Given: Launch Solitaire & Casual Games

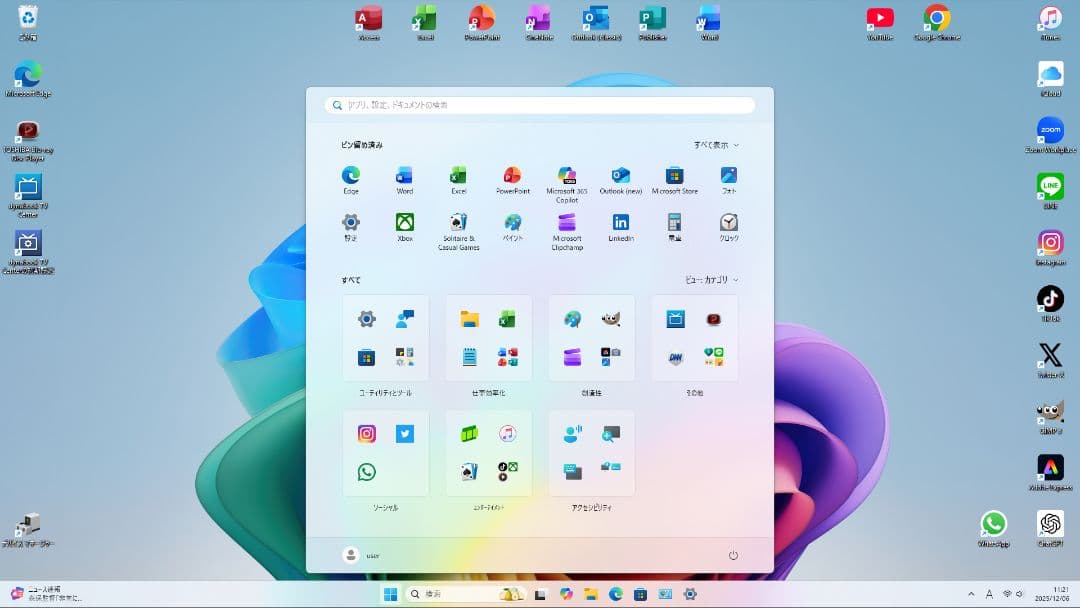Looking at the screenshot, I should click(x=458, y=224).
